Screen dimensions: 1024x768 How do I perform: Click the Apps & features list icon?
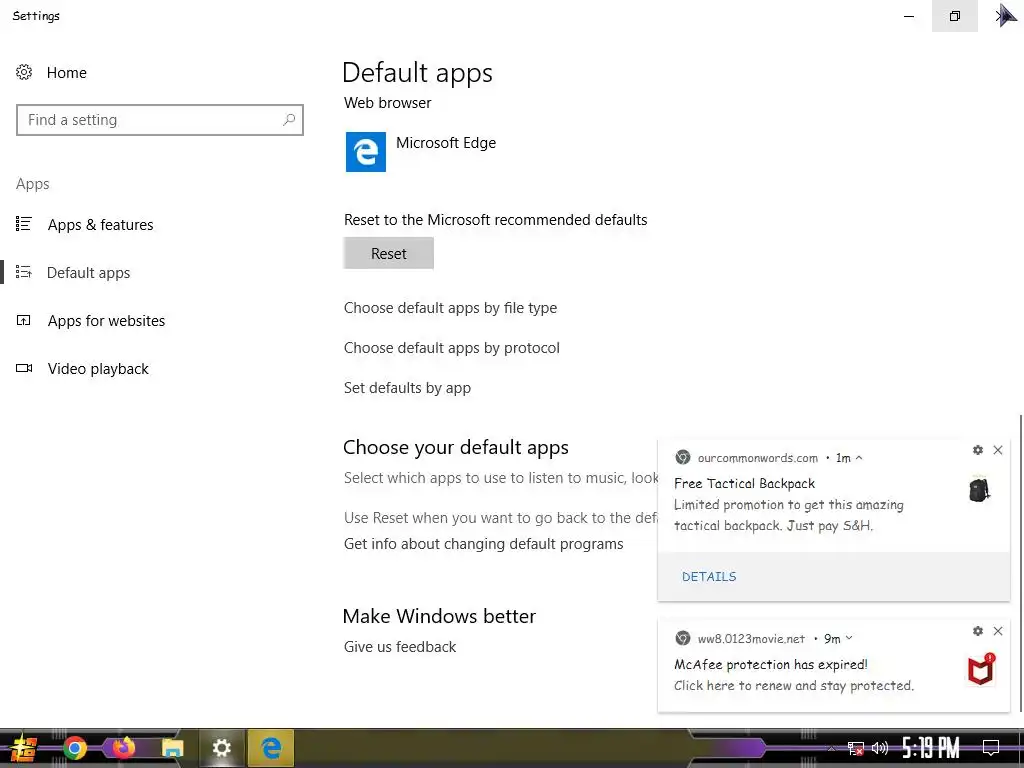[24, 224]
